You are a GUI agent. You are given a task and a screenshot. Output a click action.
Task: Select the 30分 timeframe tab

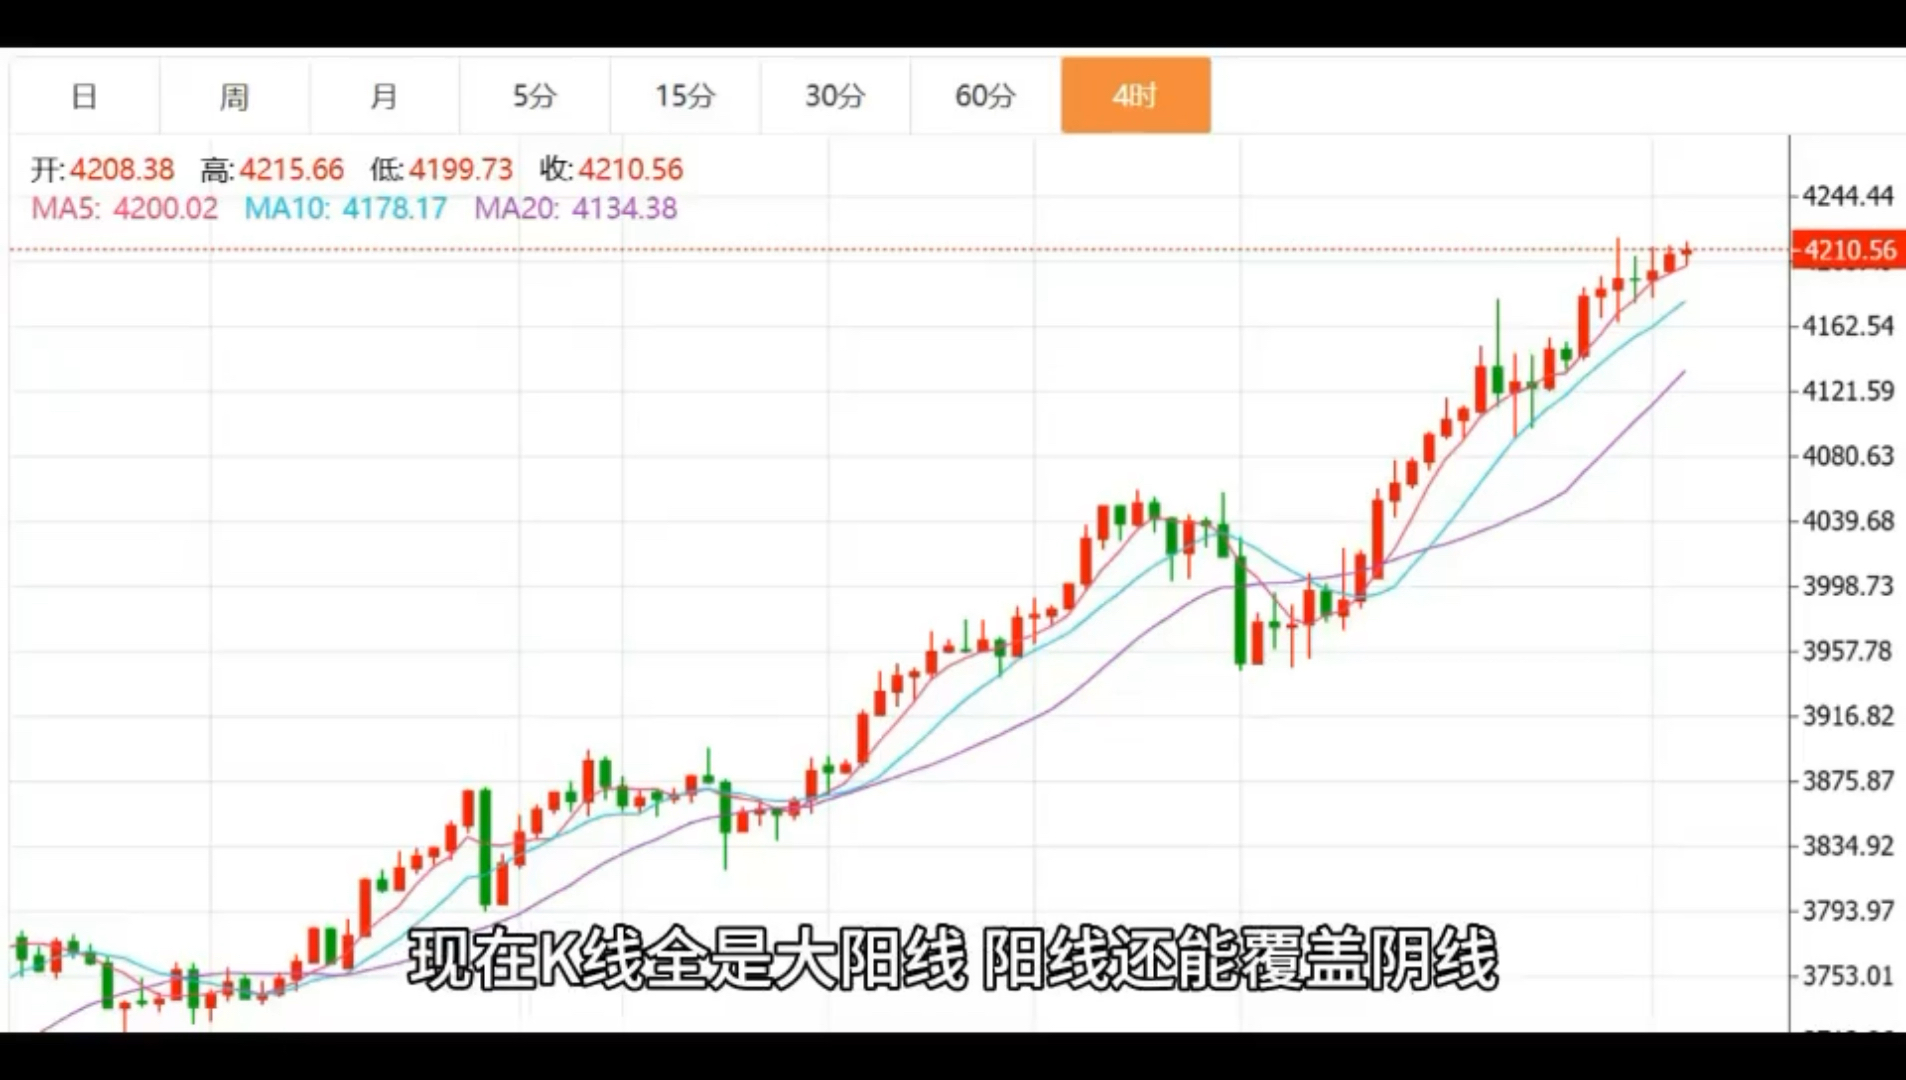[x=835, y=96]
